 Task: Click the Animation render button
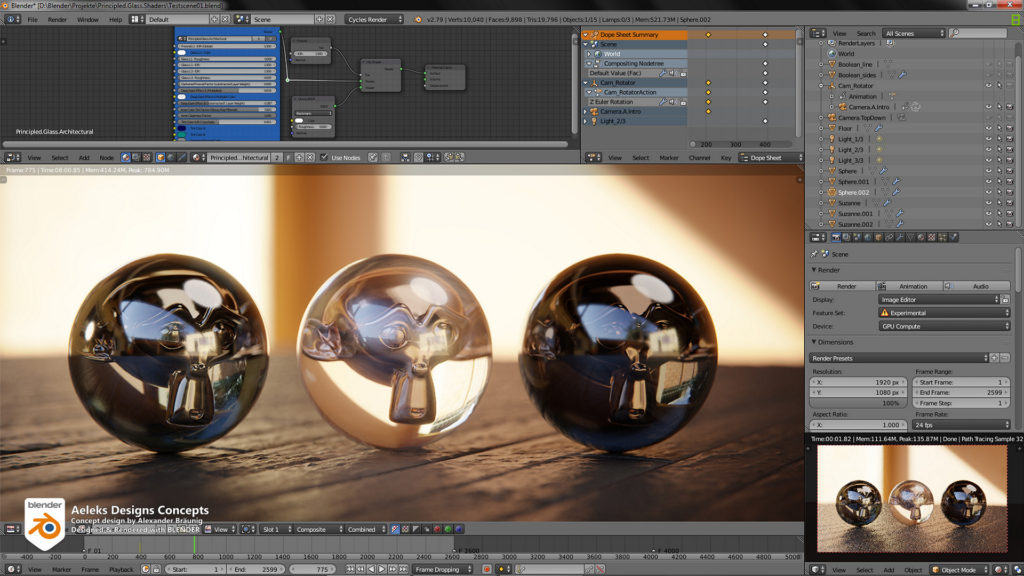pos(910,286)
